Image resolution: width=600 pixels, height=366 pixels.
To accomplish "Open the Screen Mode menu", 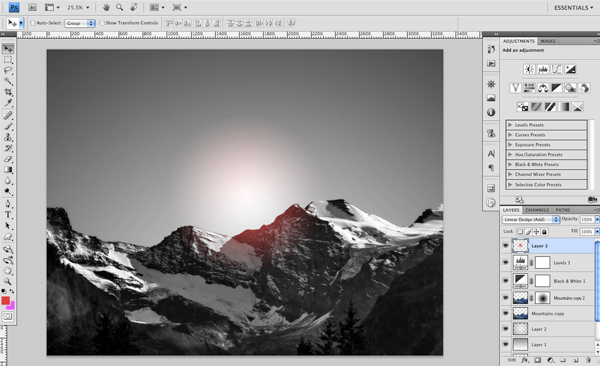I will point(179,7).
